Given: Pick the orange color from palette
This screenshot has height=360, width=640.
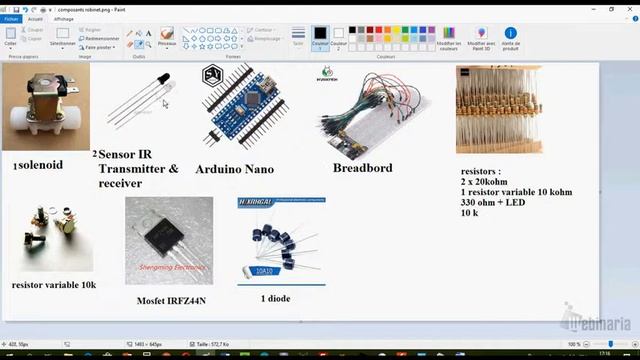Looking at the screenshot, I should click(x=388, y=30).
